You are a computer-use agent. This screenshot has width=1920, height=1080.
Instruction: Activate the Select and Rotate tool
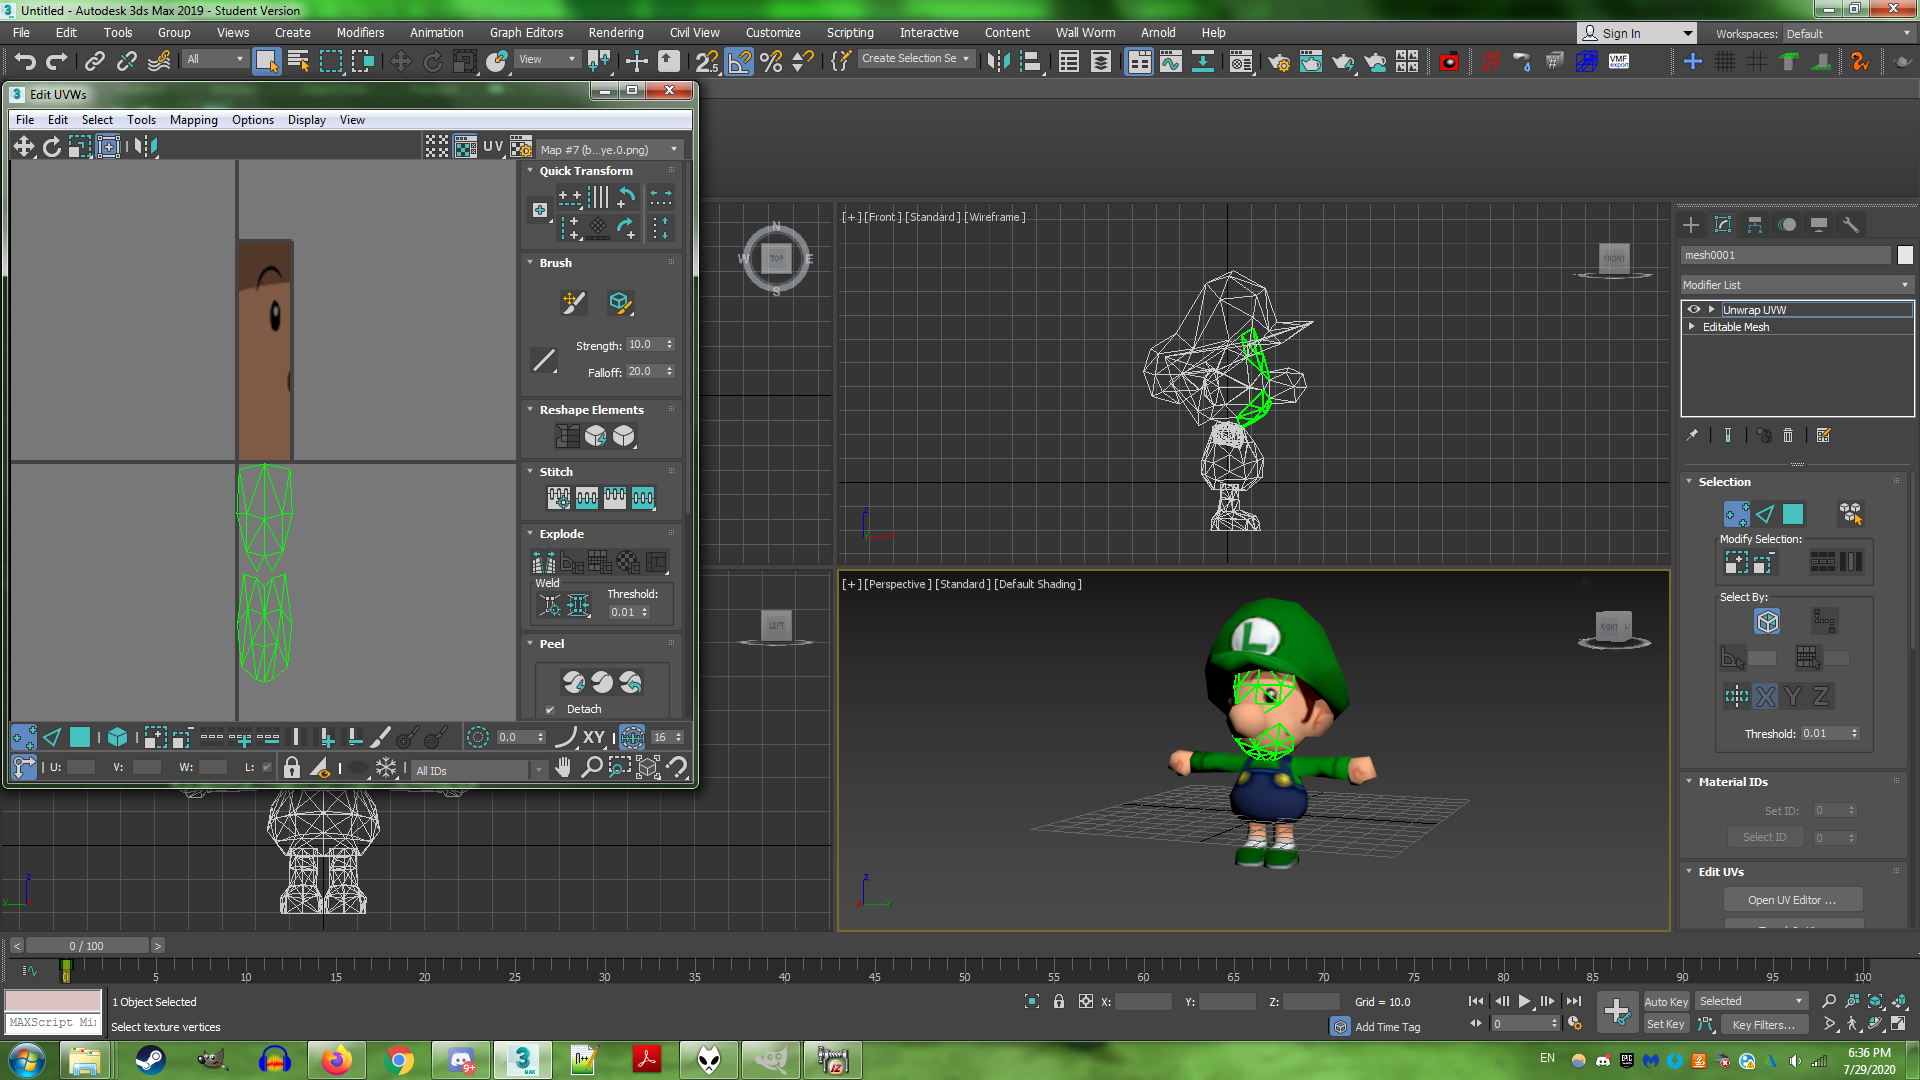coord(432,61)
